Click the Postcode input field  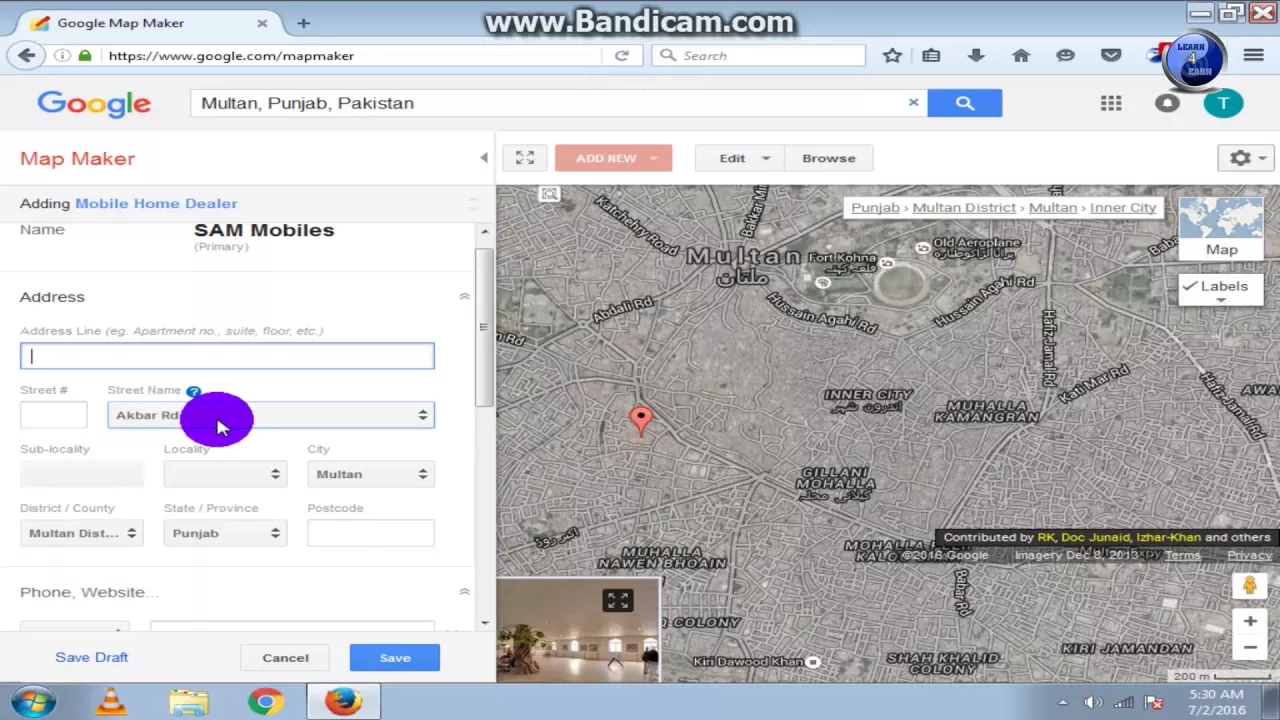(371, 533)
